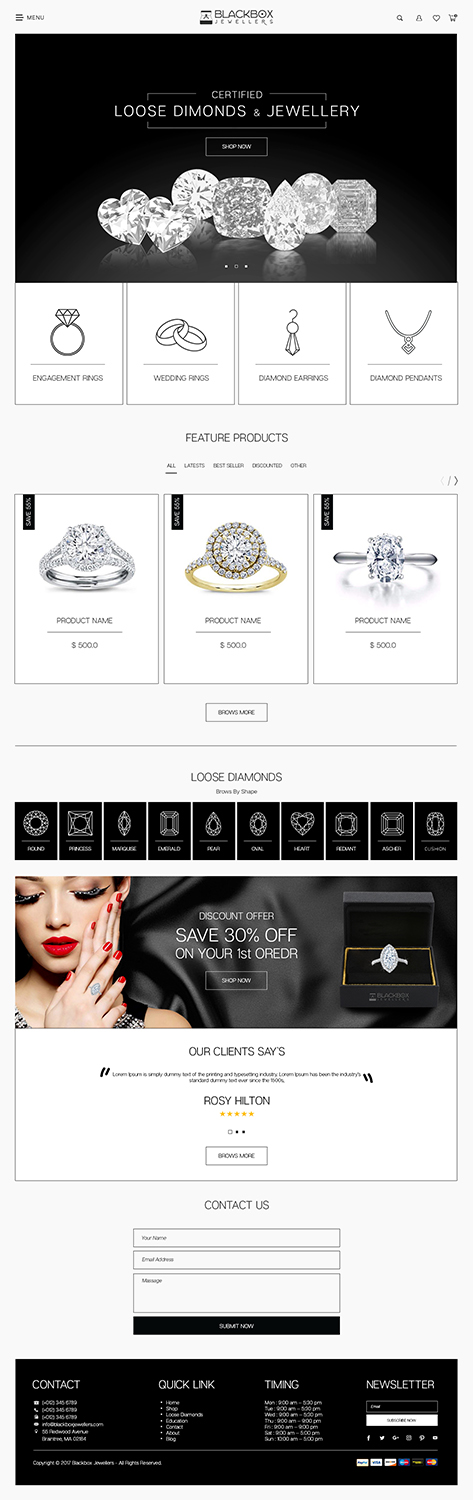The width and height of the screenshot is (473, 1500).
Task: Switch to the Best Seller tab
Action: click(x=228, y=466)
